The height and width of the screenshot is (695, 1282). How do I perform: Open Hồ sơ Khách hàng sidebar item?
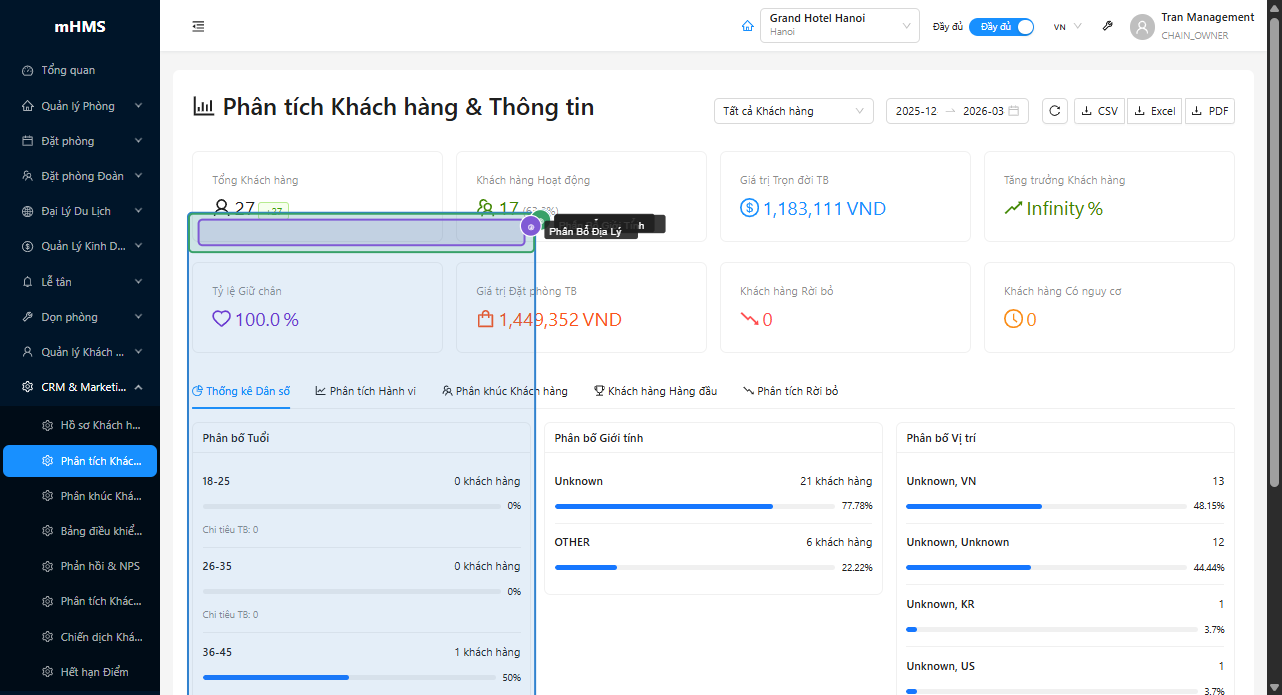(99, 425)
